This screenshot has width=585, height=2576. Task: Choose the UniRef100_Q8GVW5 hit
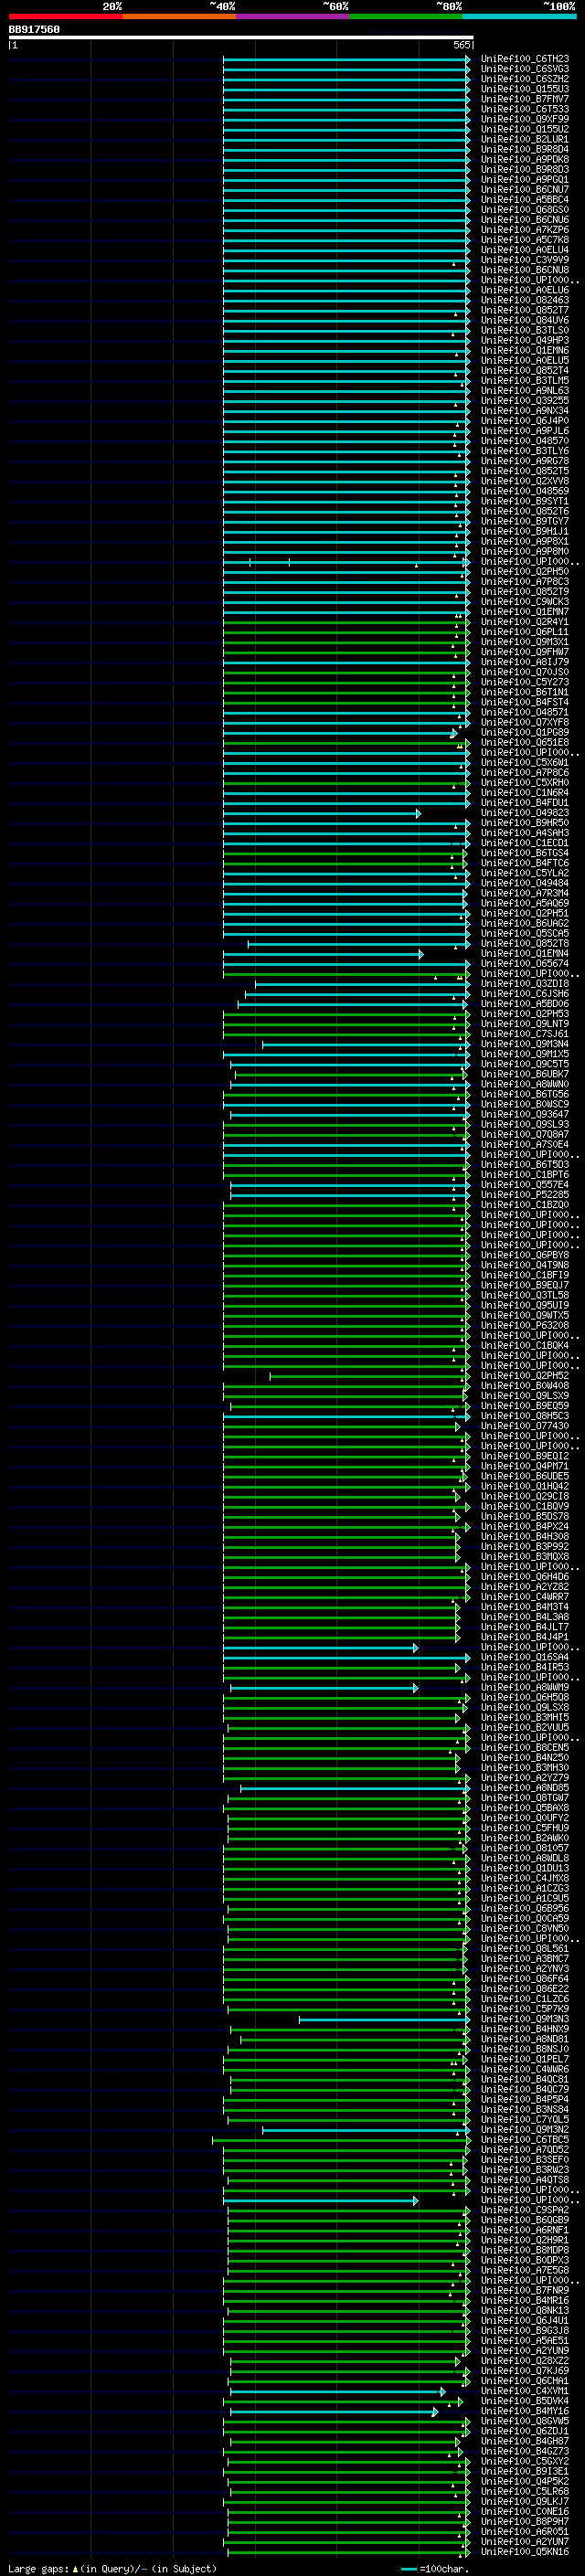click(x=525, y=2420)
